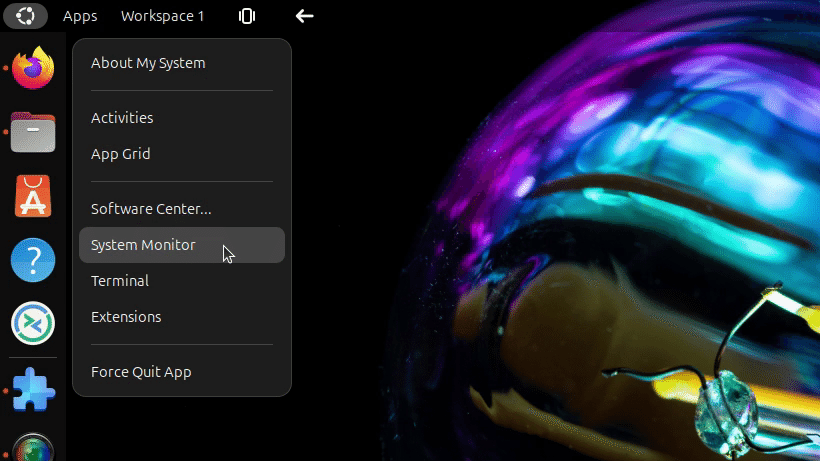This screenshot has width=820, height=461.
Task: Open the Extensions puzzle piece dock icon
Action: click(x=33, y=390)
